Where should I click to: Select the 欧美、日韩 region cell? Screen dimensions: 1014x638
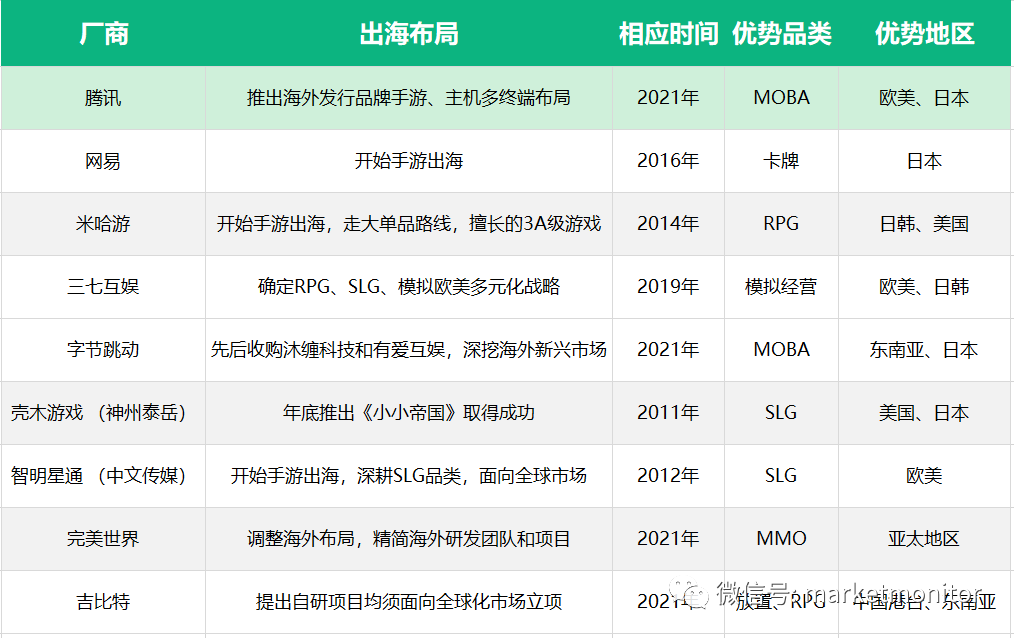pyautogui.click(x=924, y=286)
